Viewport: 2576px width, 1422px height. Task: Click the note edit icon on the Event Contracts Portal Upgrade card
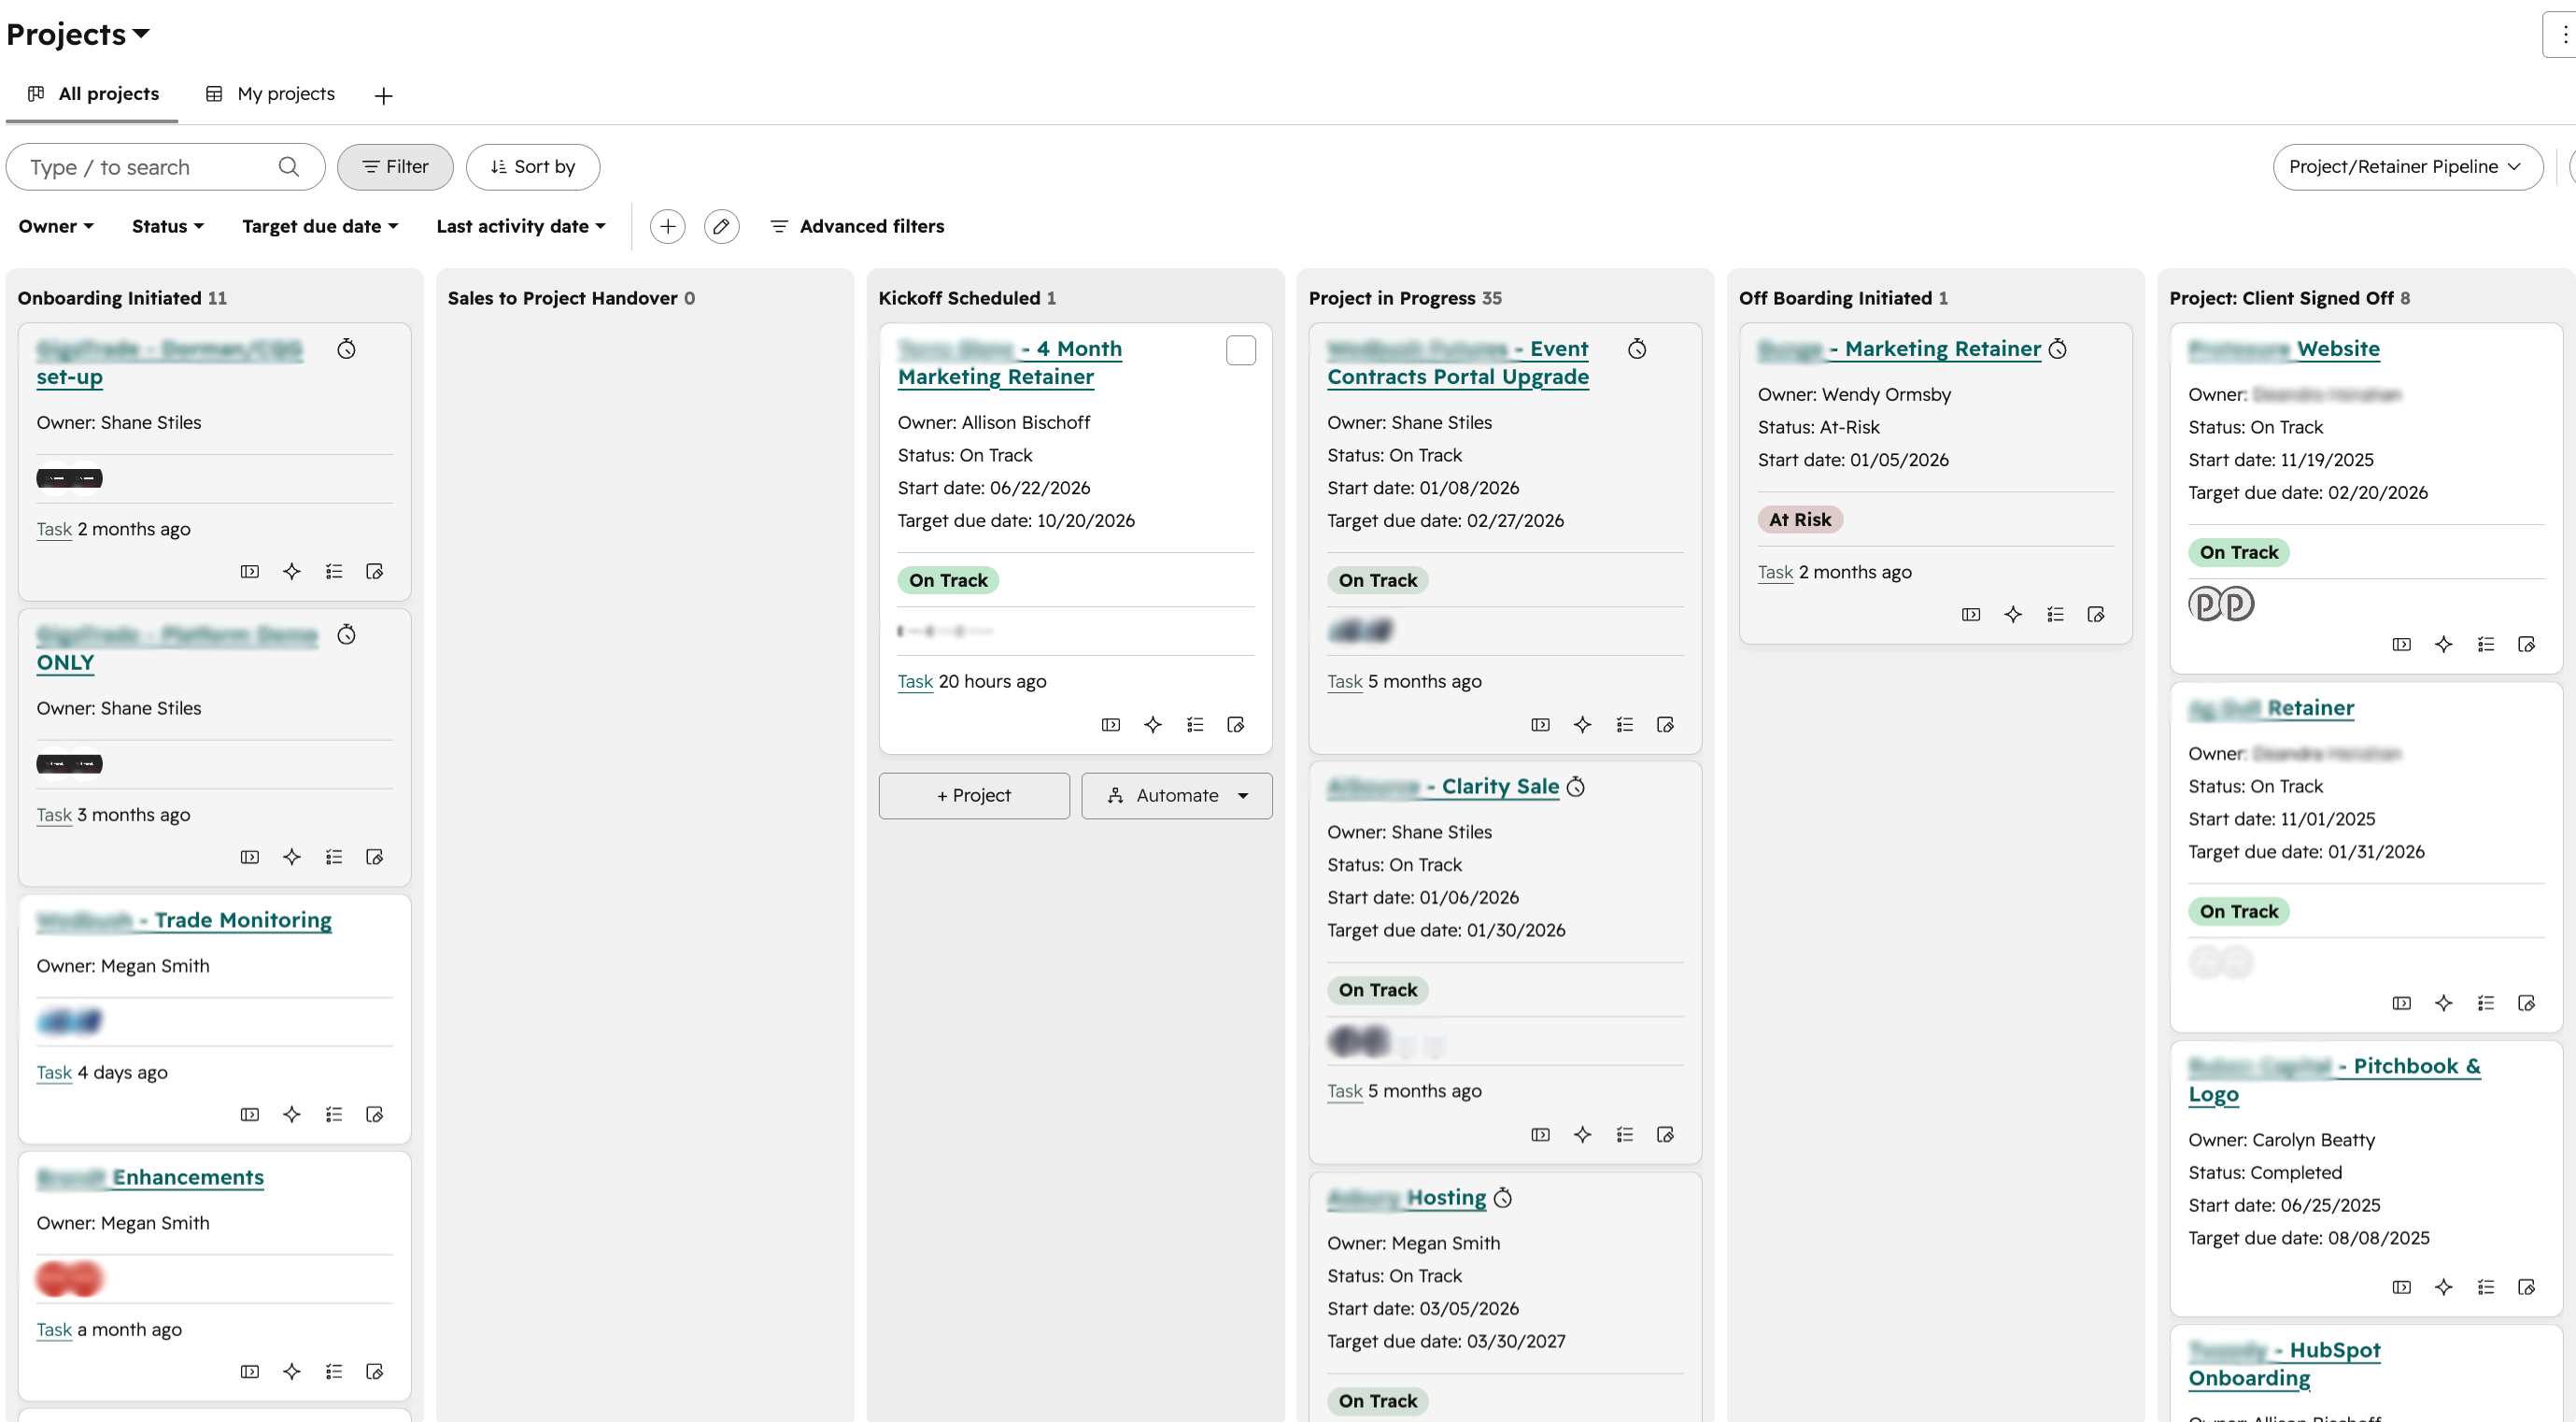[1666, 724]
